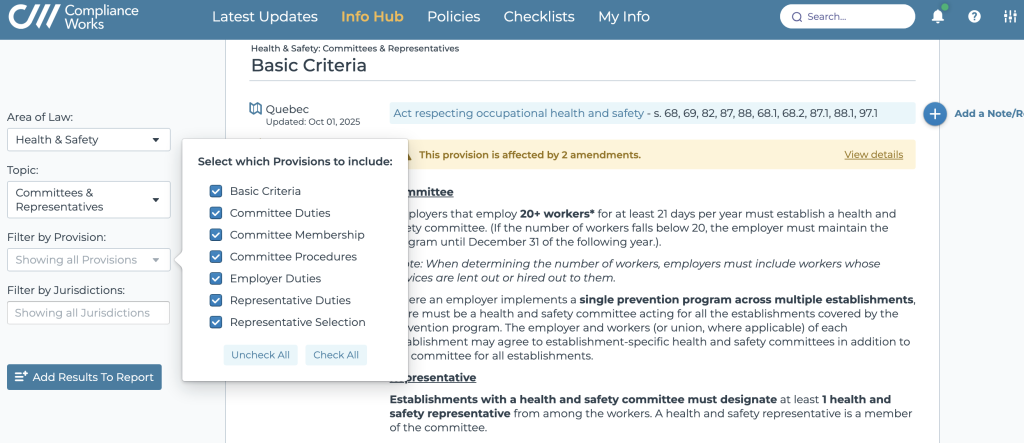Viewport: 1024px width, 443px height.
Task: Open the Checklists menu item
Action: 539,17
